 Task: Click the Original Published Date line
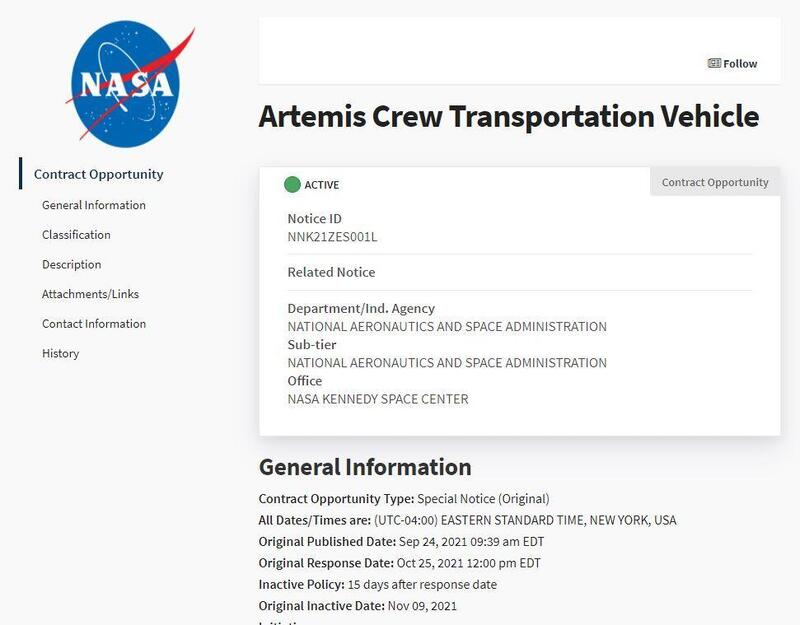pos(401,542)
